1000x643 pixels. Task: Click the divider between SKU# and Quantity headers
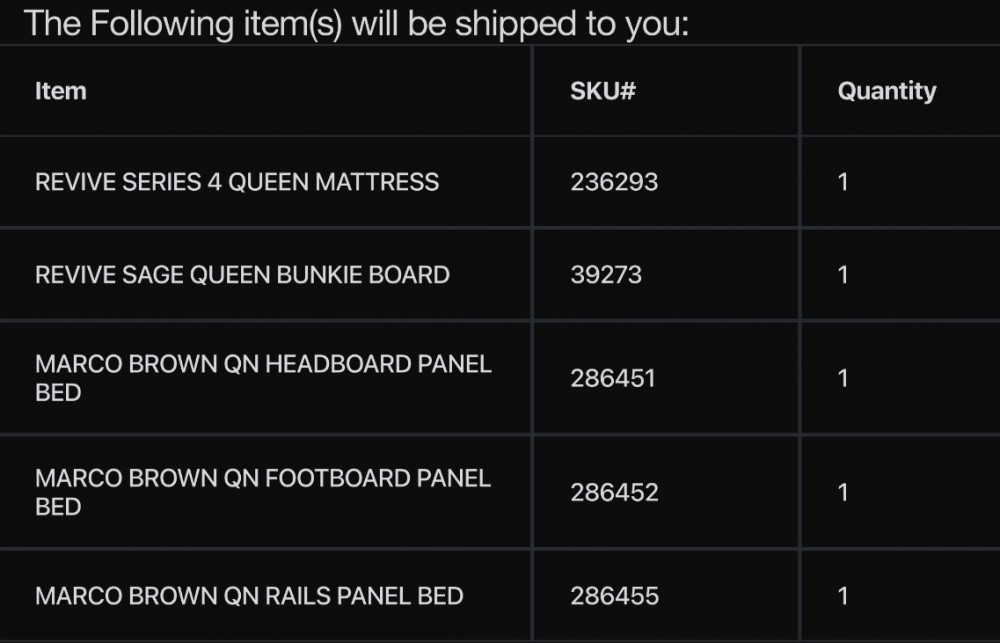800,91
